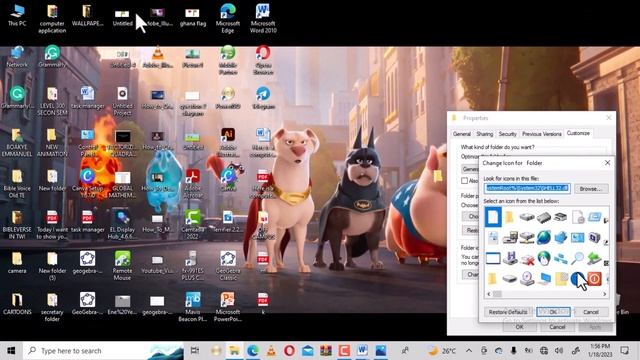640x360 pixels.
Task: Switch to the Sharing tab in Properties
Action: (484, 134)
